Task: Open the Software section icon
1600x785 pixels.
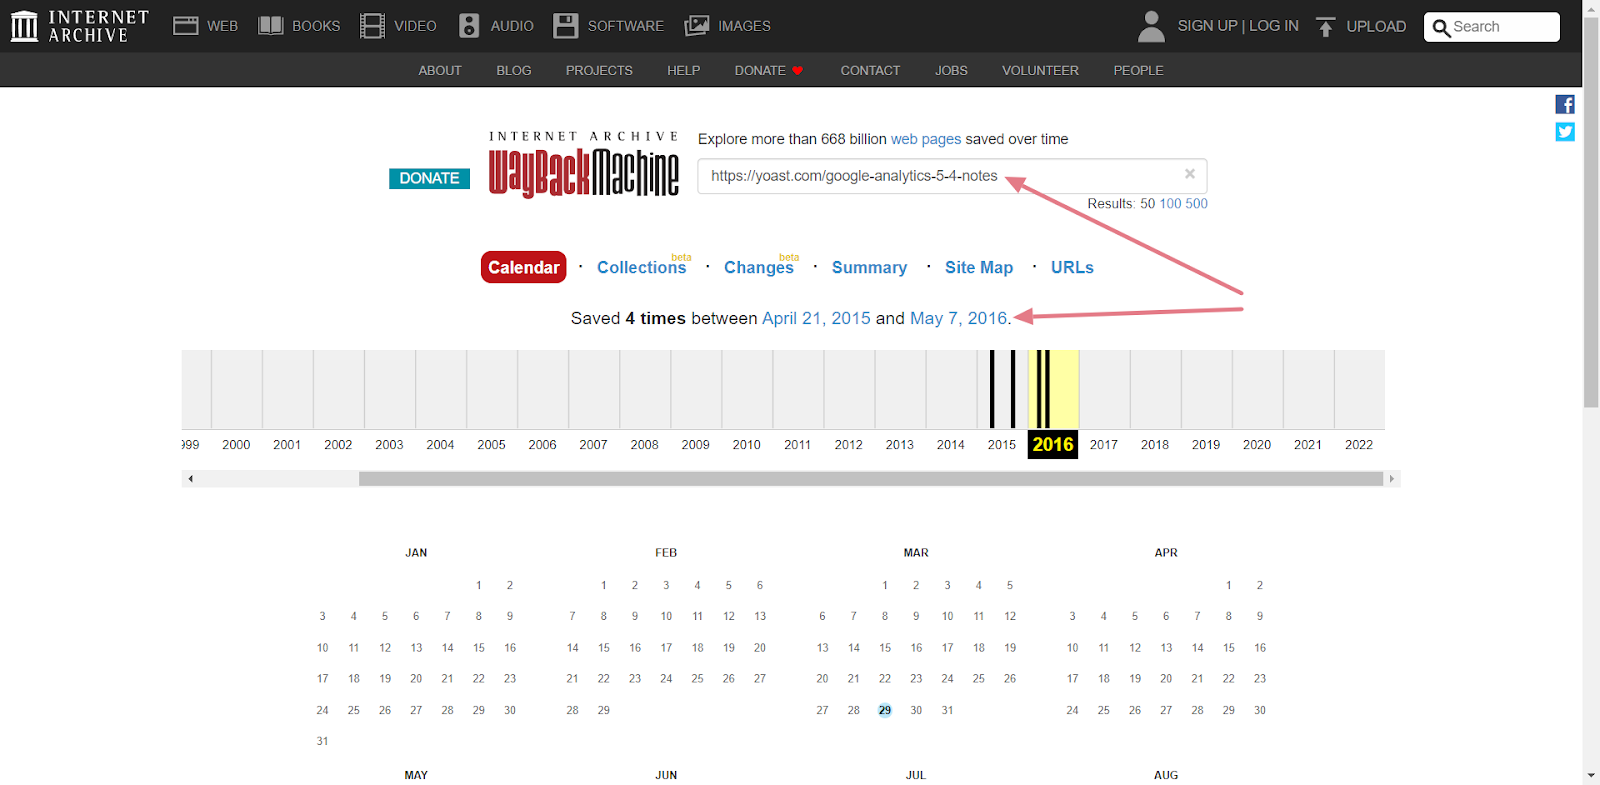Action: pos(566,26)
